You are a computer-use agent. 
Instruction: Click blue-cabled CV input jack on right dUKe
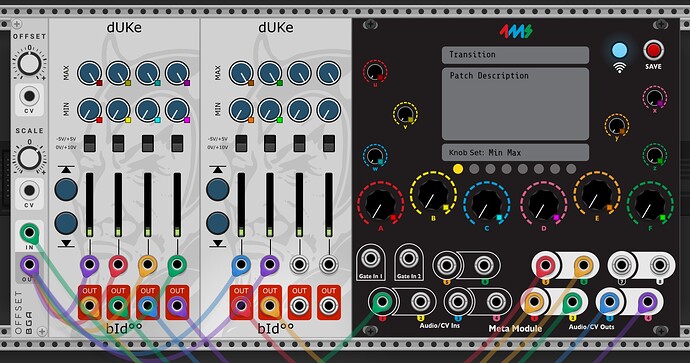[241, 264]
